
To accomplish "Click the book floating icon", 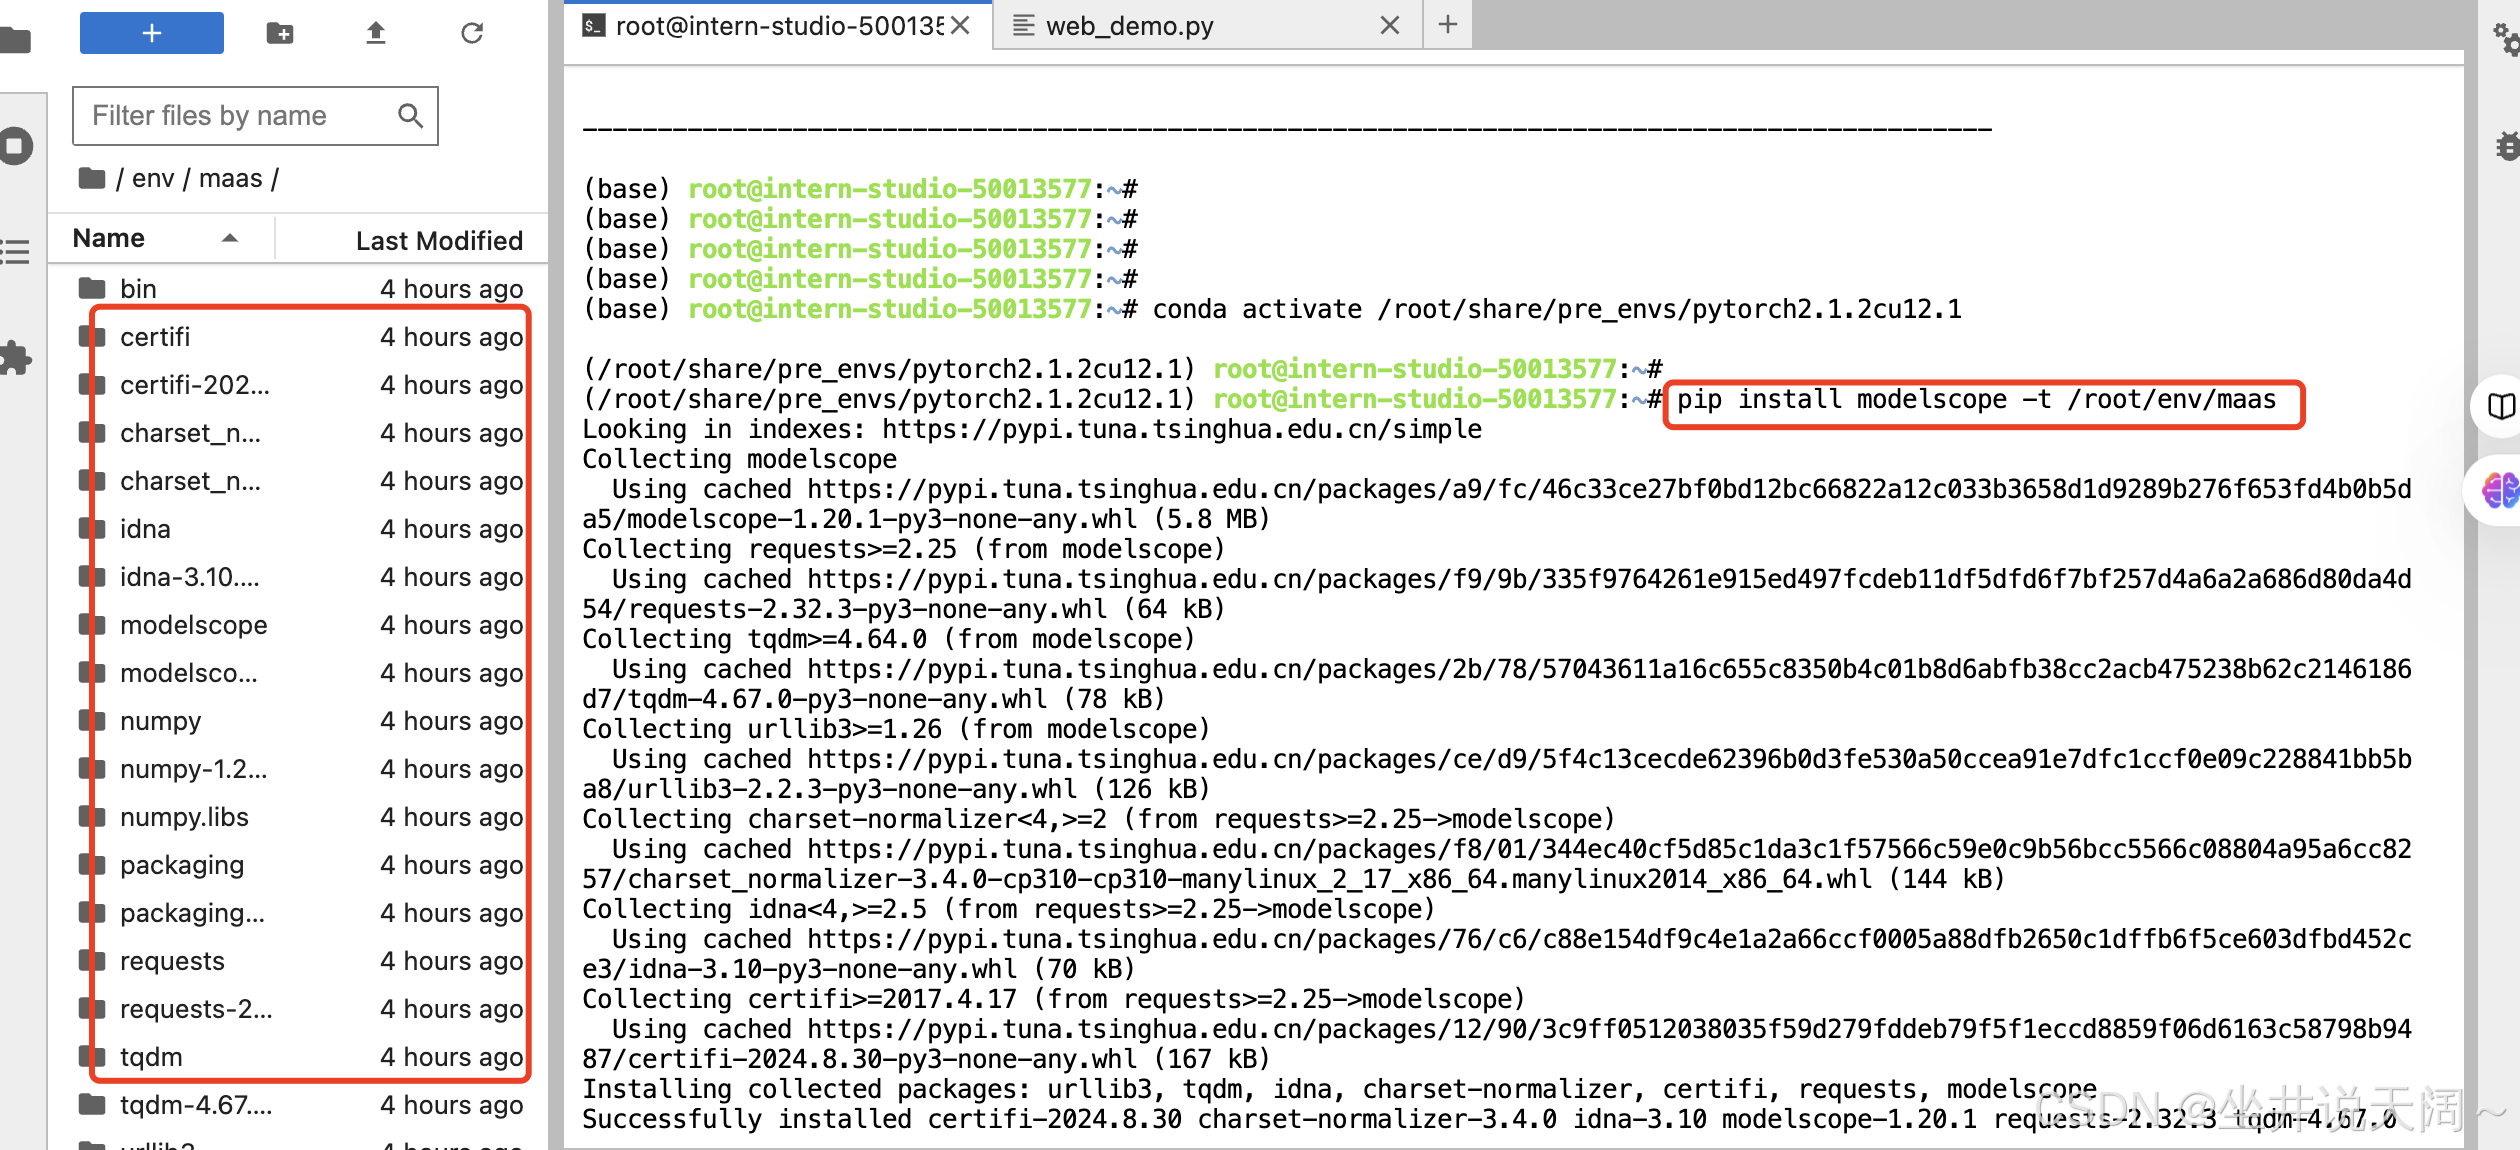I will tap(2500, 406).
